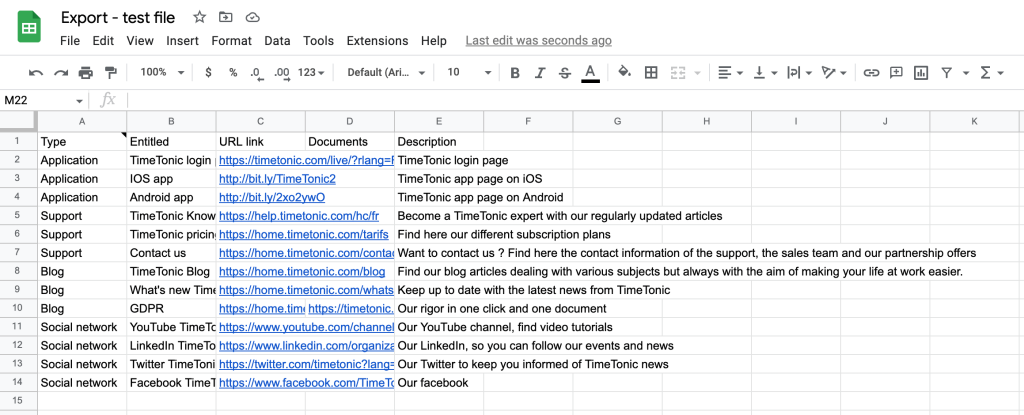The height and width of the screenshot is (415, 1024).
Task: Select the column E header
Action: (x=439, y=121)
